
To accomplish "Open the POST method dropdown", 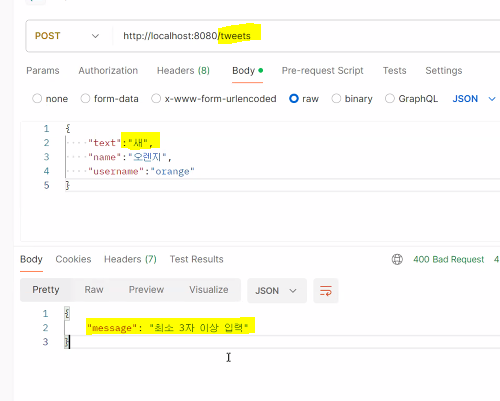I will 67,36.
